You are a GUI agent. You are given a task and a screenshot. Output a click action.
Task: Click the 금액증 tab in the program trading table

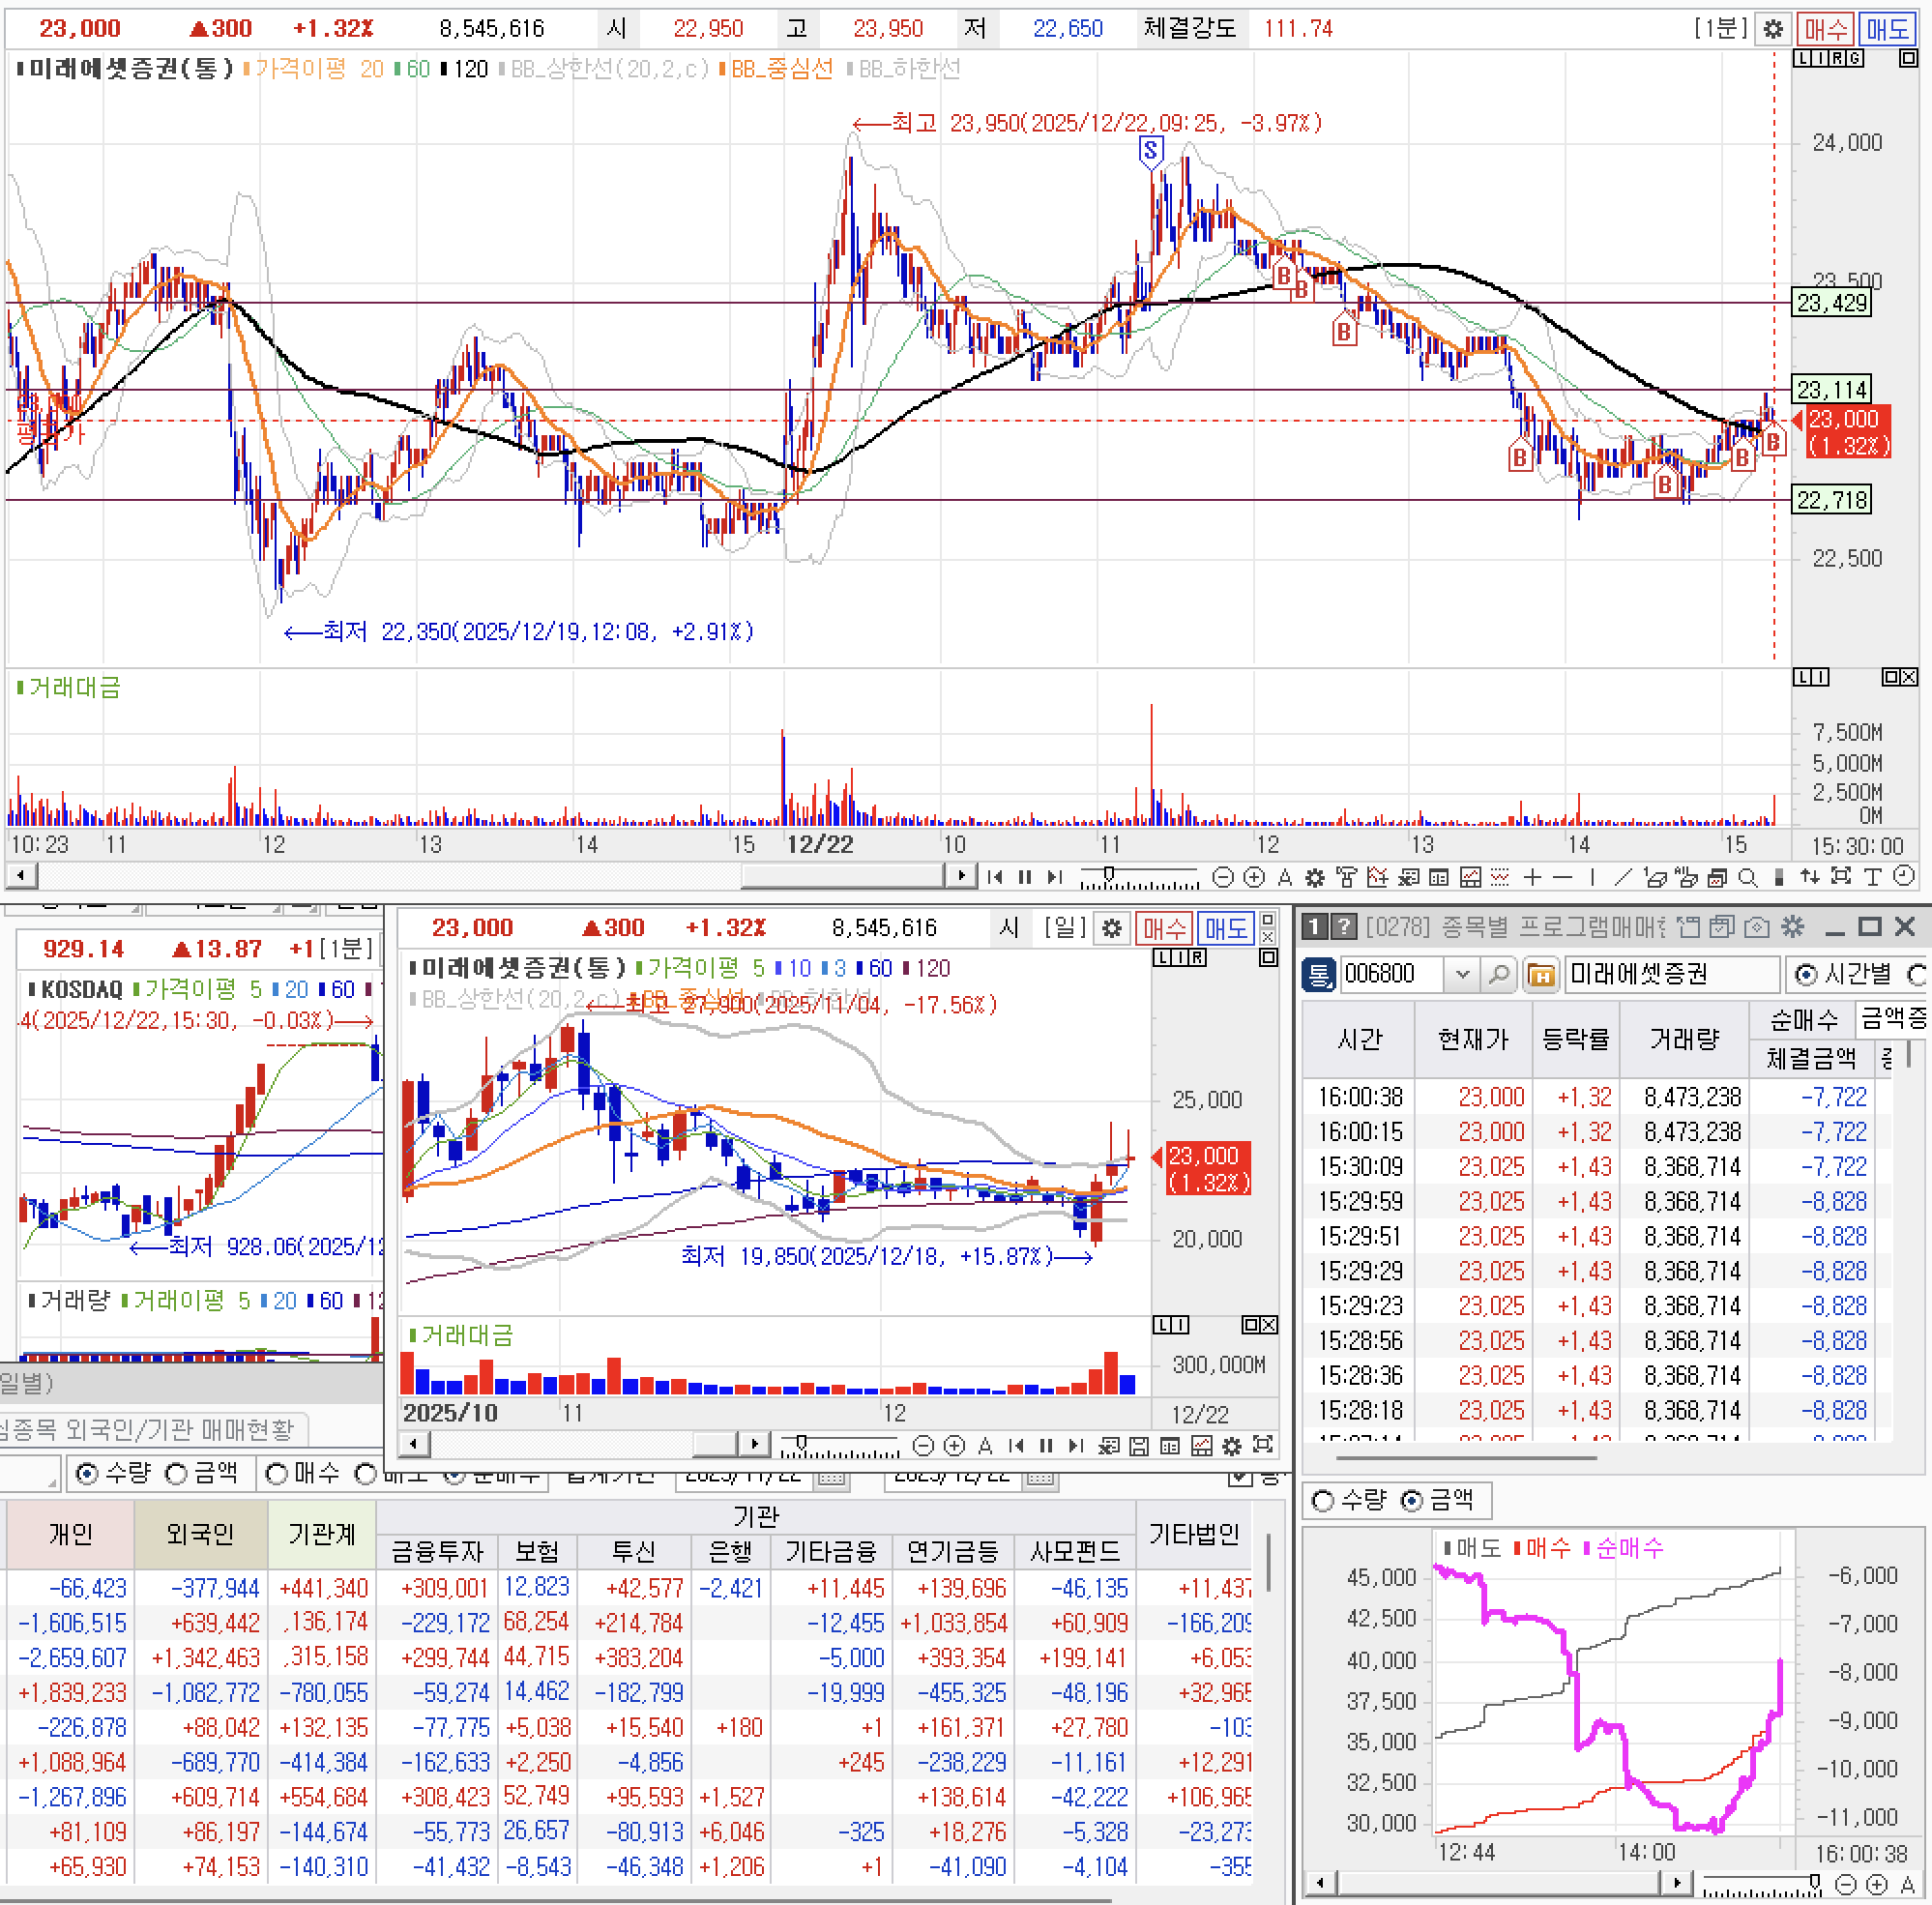click(1893, 1018)
